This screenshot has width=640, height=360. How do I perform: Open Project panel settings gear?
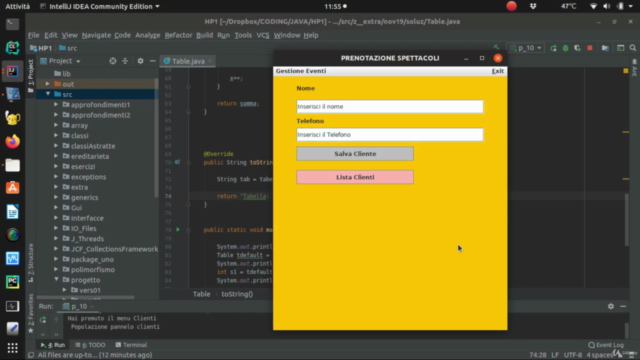point(140,61)
